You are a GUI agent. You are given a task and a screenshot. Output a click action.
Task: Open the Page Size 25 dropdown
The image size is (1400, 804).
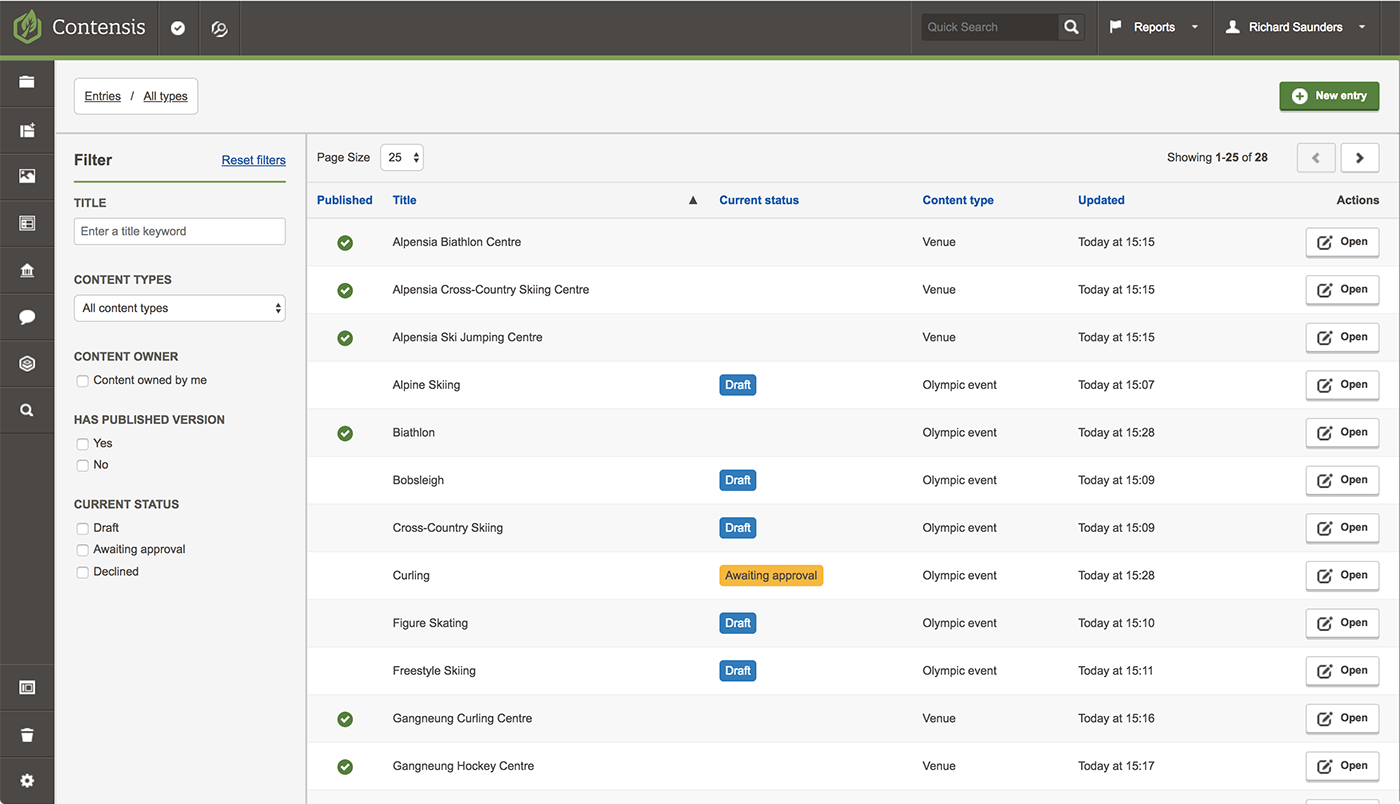[x=402, y=157]
